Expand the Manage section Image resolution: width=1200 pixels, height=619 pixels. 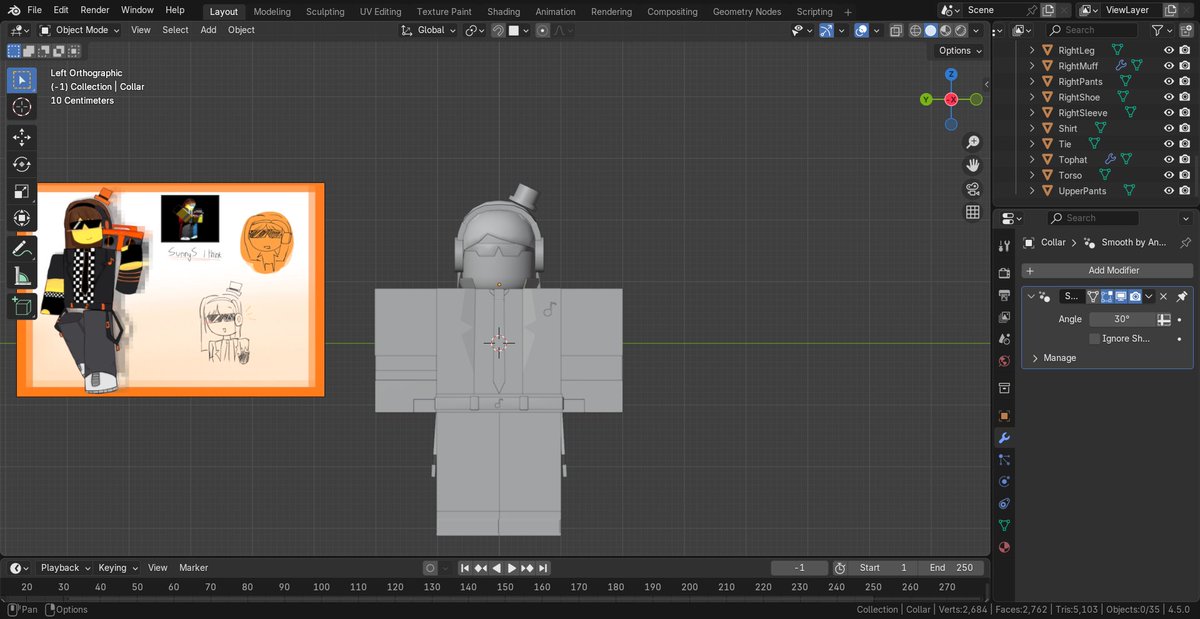1035,358
